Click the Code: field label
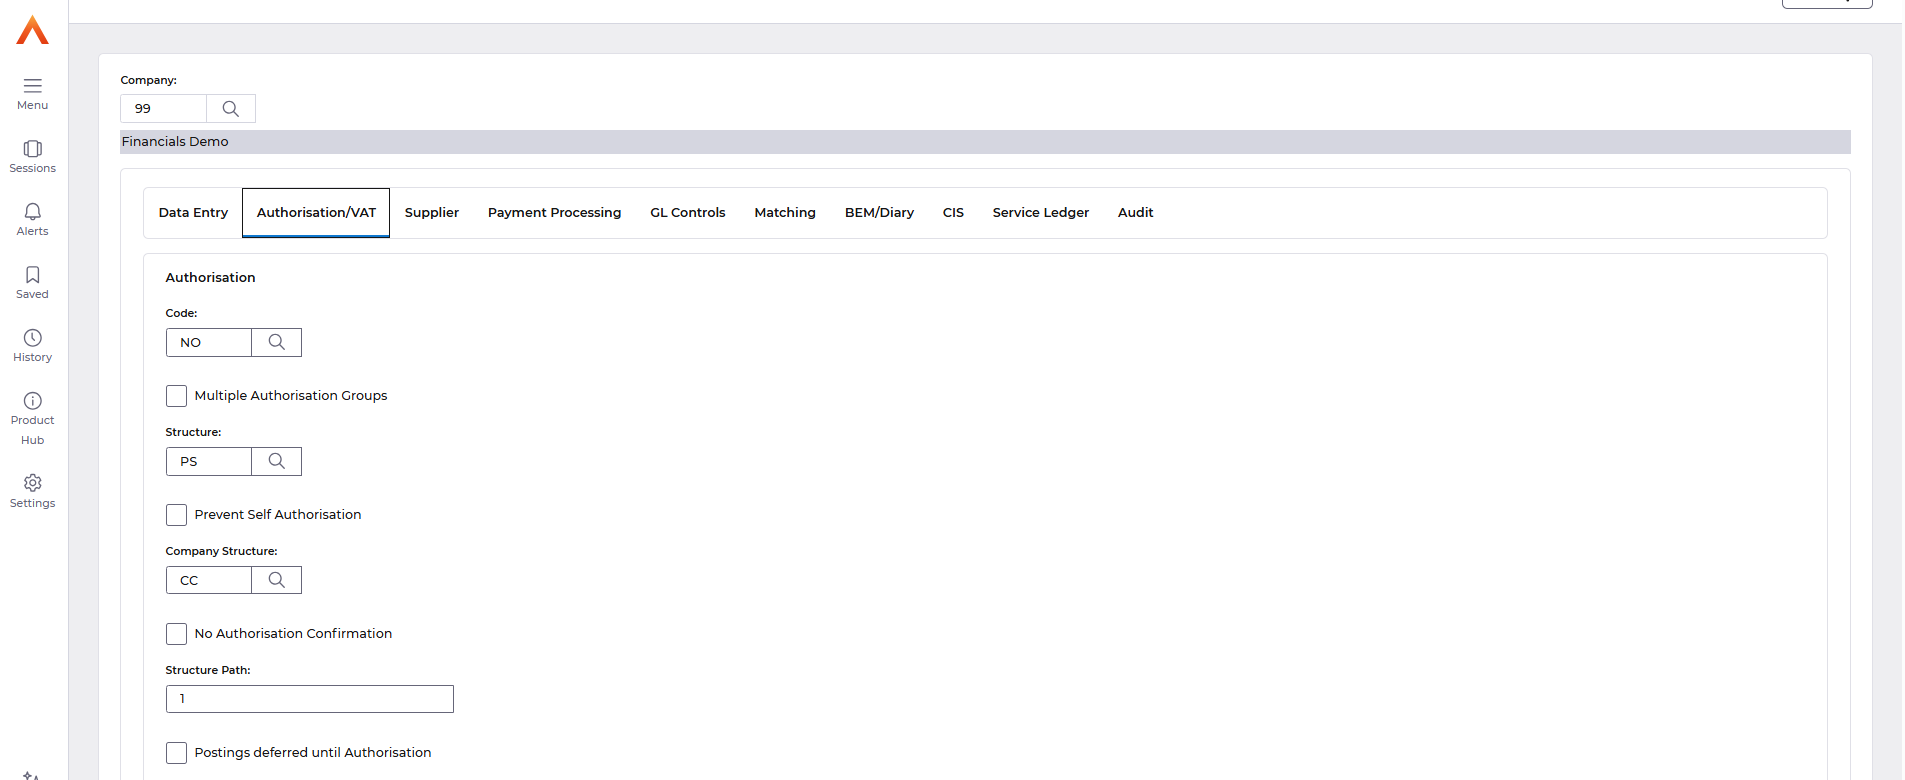The width and height of the screenshot is (1905, 780). 181,313
